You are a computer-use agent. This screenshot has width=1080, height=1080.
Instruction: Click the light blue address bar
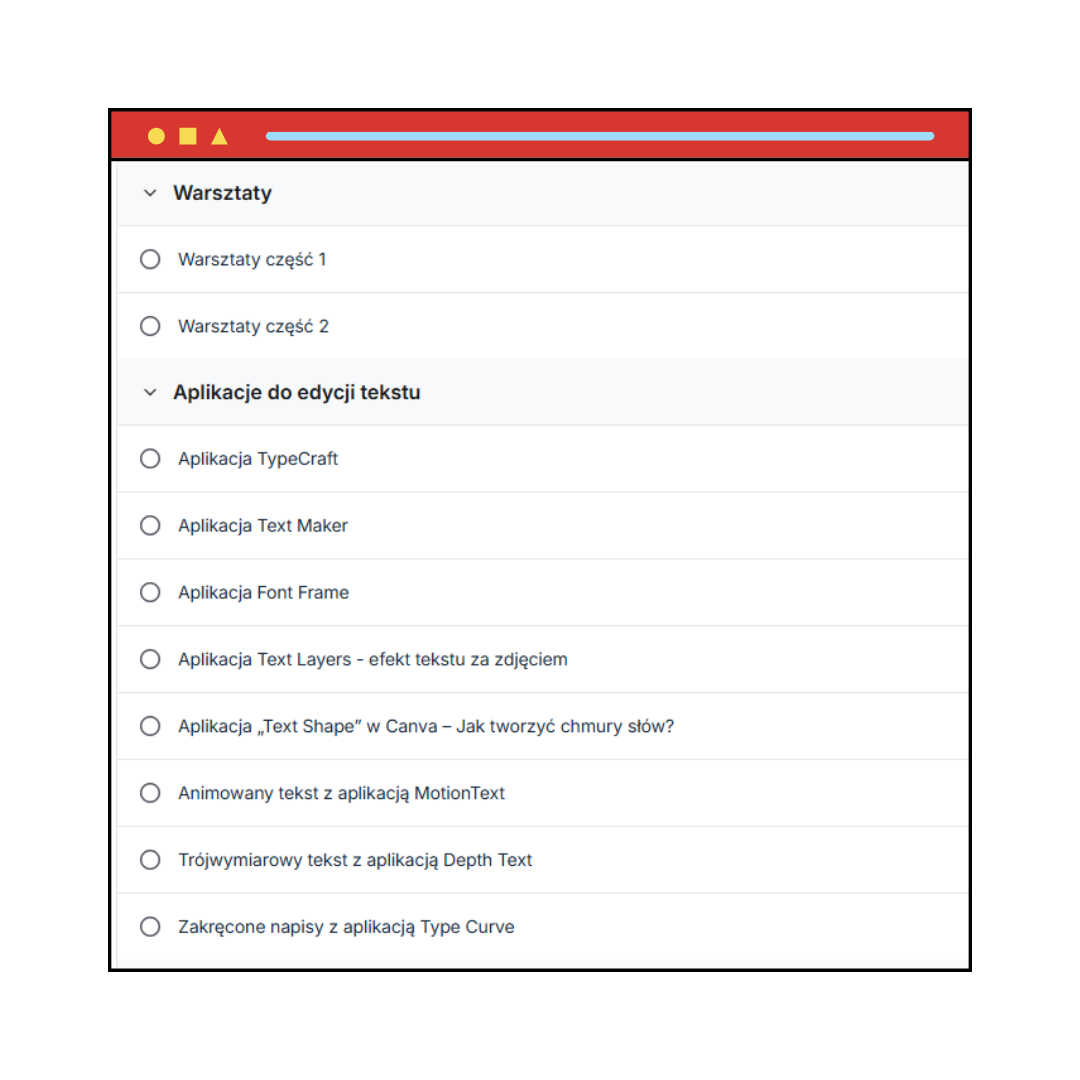click(599, 136)
